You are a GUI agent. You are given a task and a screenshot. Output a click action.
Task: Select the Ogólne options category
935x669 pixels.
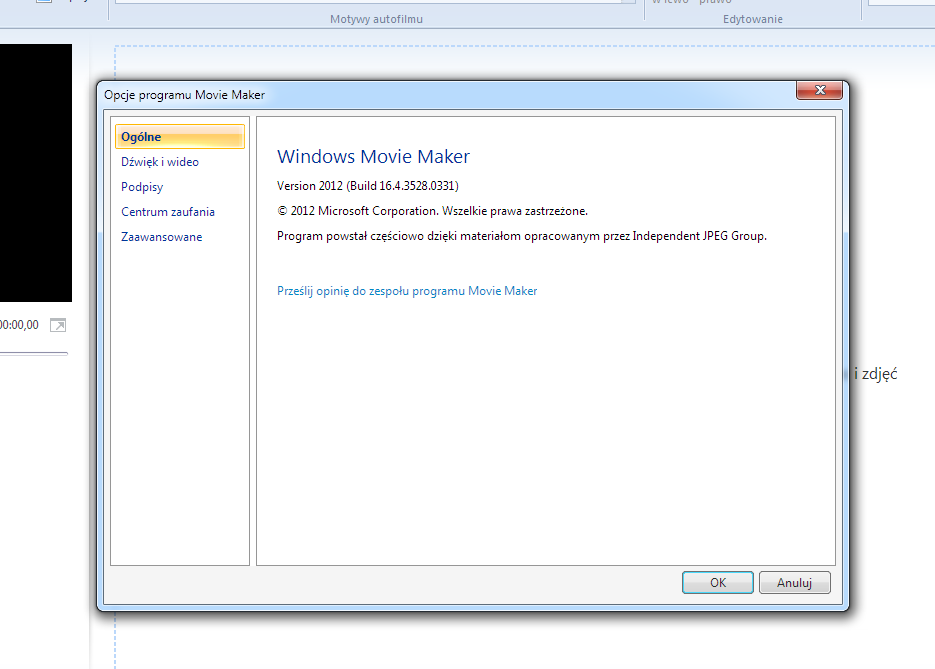tap(179, 137)
